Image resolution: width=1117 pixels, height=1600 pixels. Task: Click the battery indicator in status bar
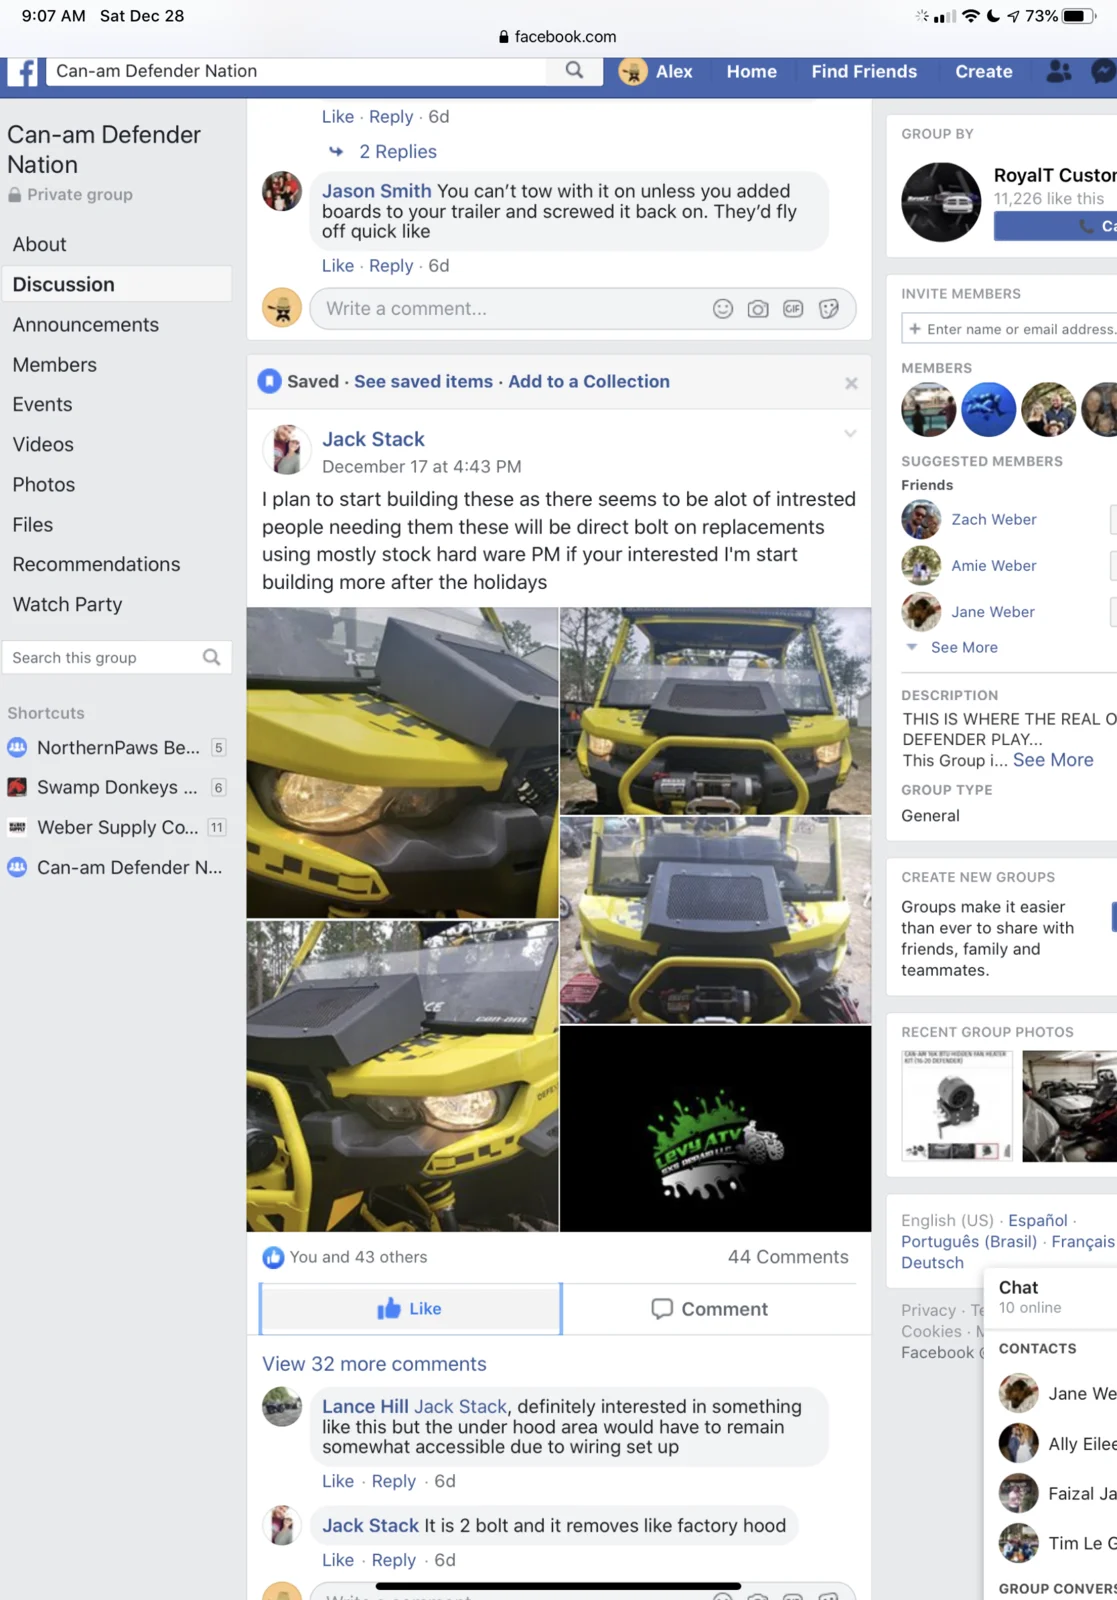pyautogui.click(x=1078, y=16)
